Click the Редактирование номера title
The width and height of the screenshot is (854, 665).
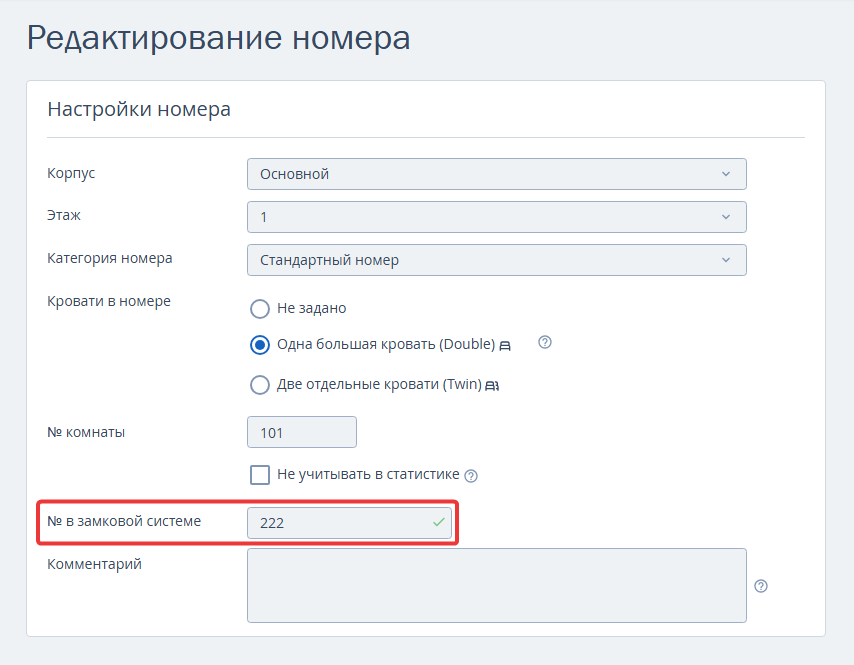pos(218,38)
